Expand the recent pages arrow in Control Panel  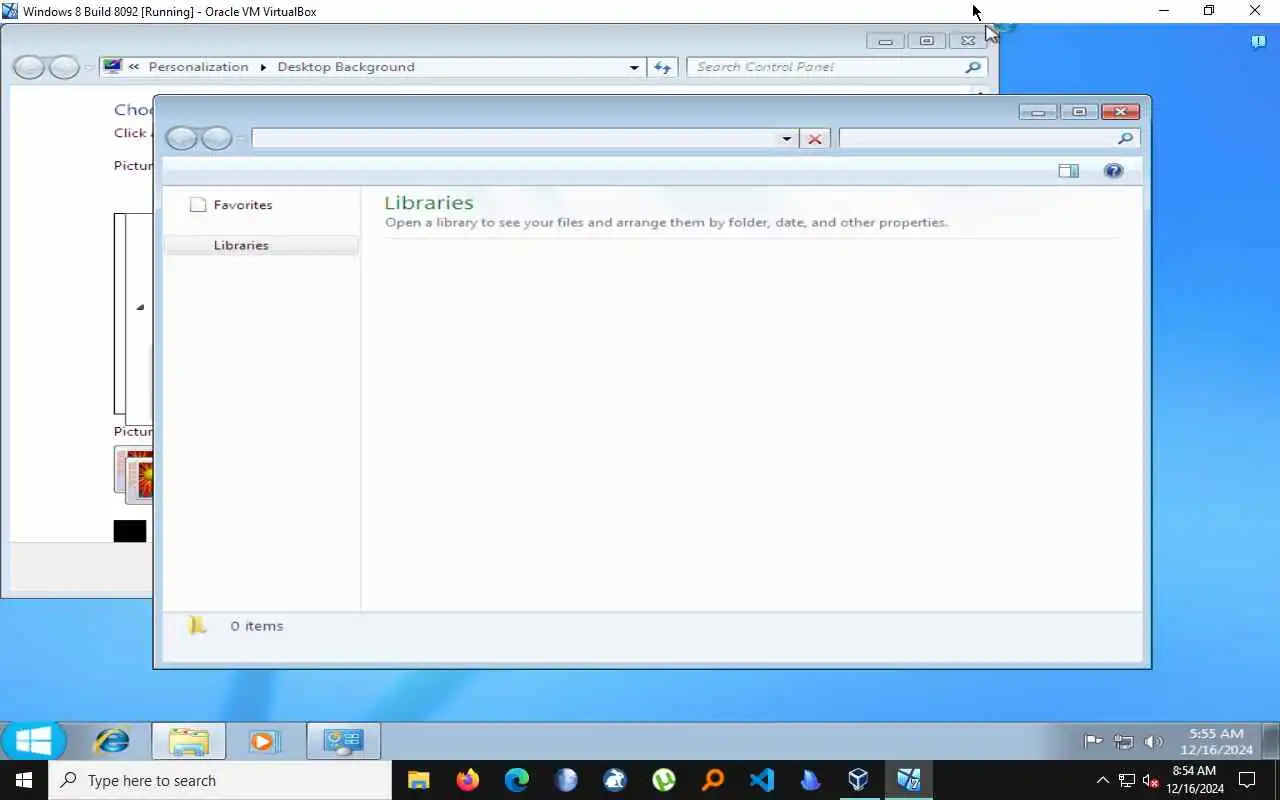tap(89, 68)
